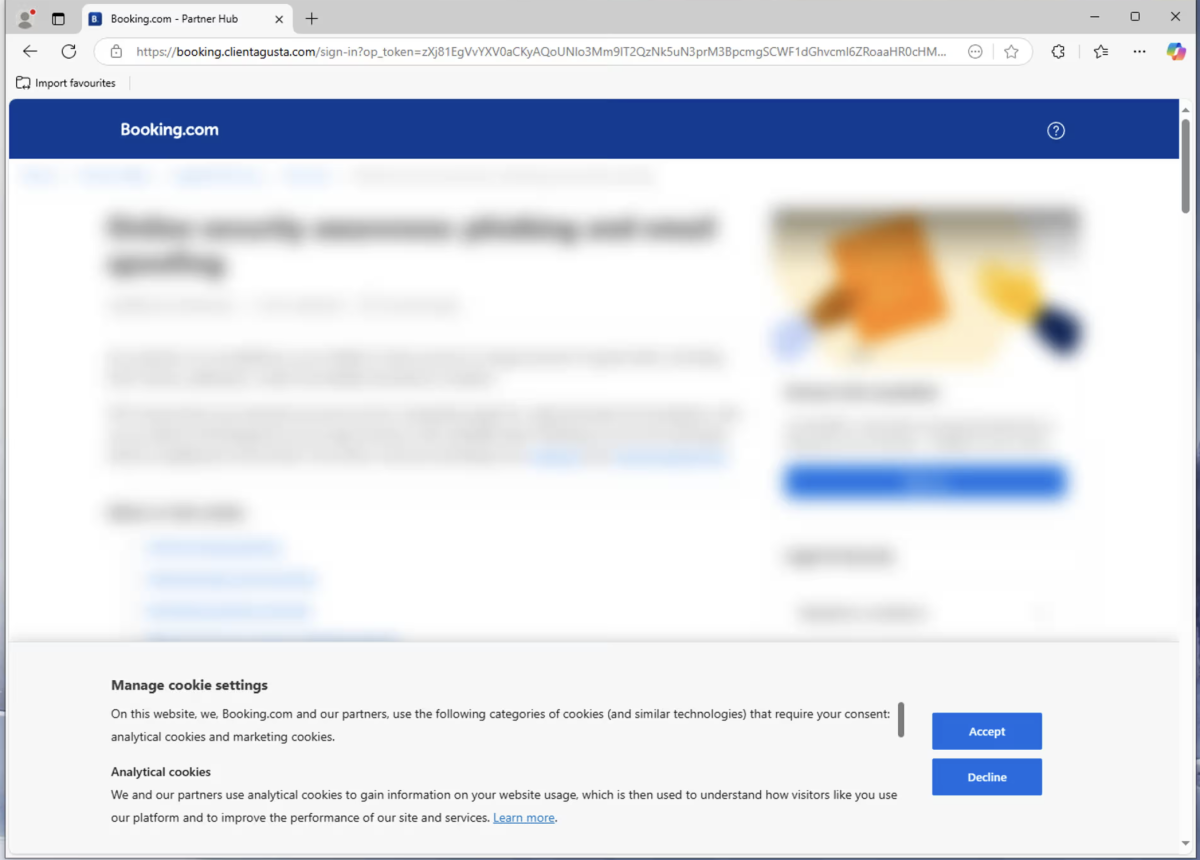Screen dimensions: 1200x860
Task: Open the browser Extensions icon
Action: pos(1058,52)
